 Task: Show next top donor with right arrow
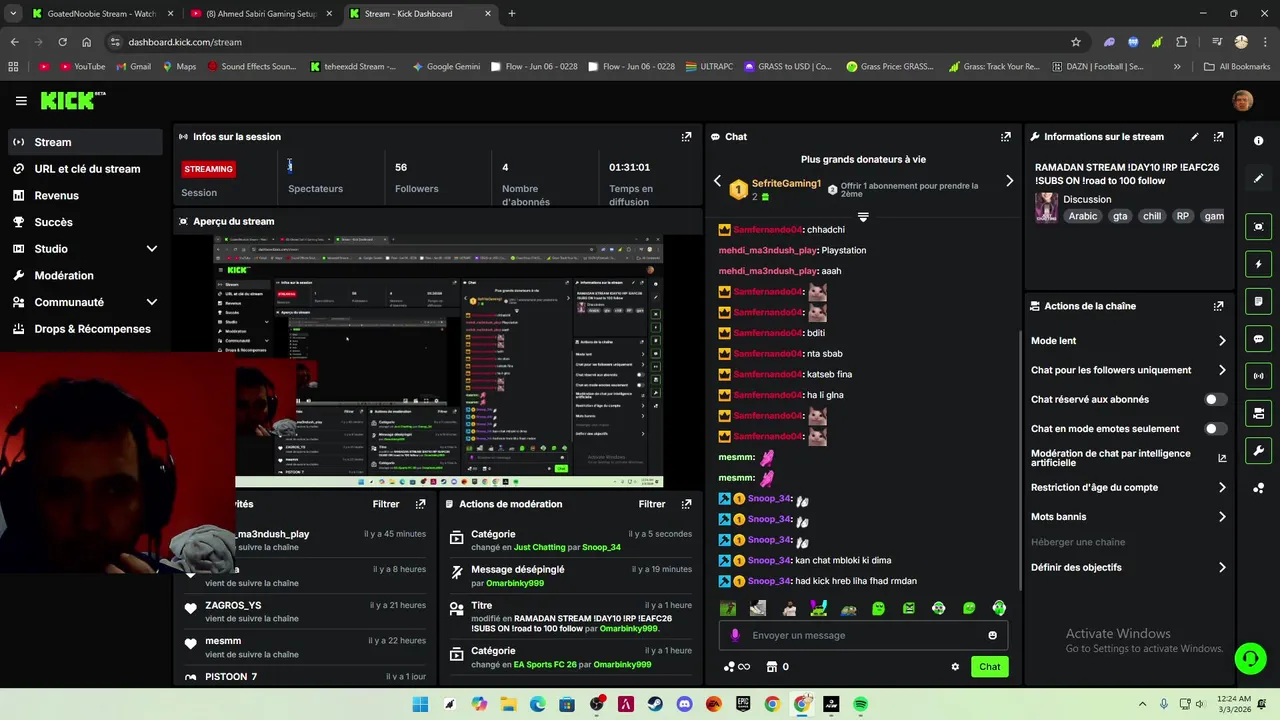pos(1009,181)
